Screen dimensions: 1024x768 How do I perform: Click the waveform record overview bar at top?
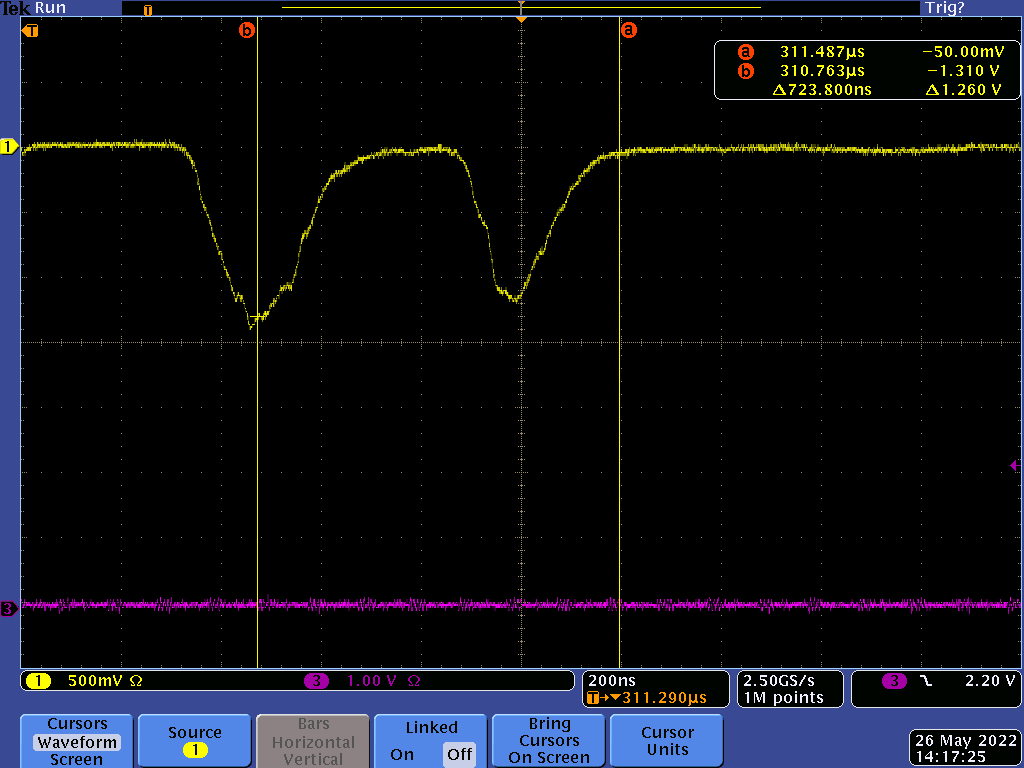[520, 8]
